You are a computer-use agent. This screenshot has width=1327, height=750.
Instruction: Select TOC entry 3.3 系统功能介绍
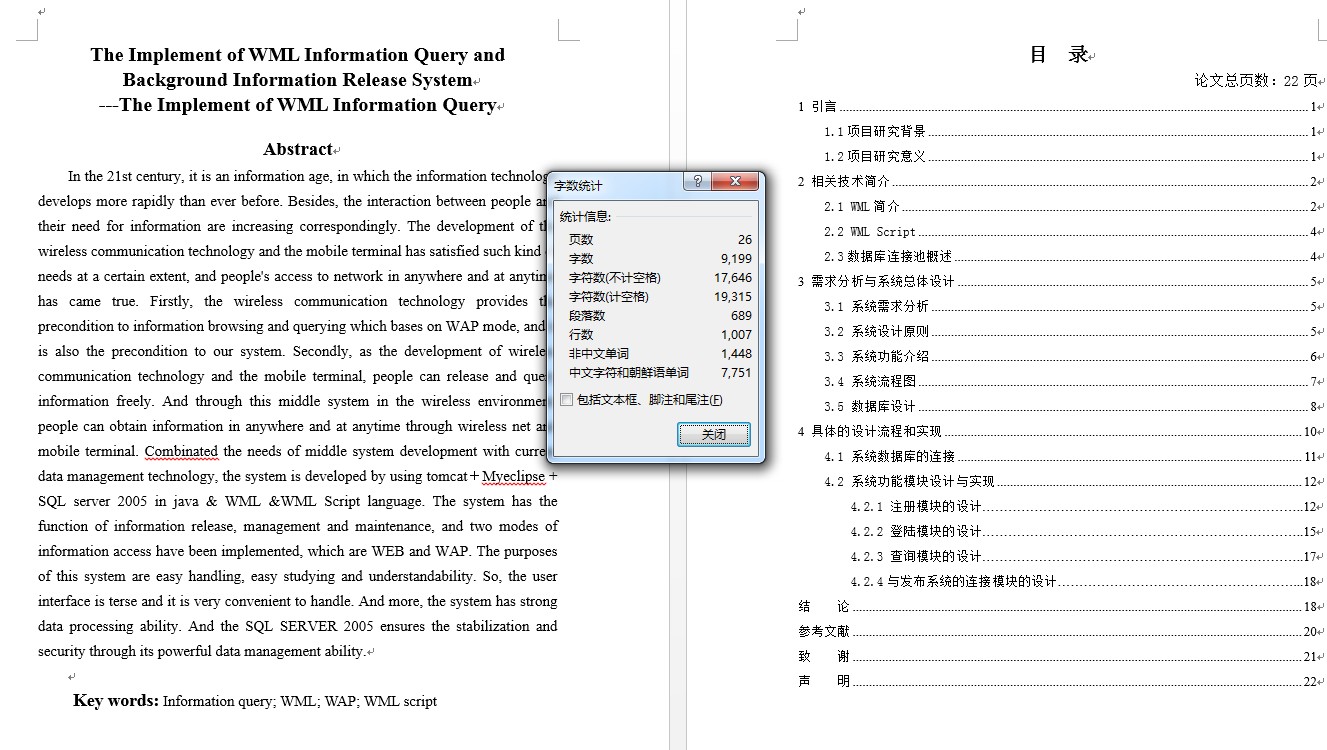tap(1071, 356)
